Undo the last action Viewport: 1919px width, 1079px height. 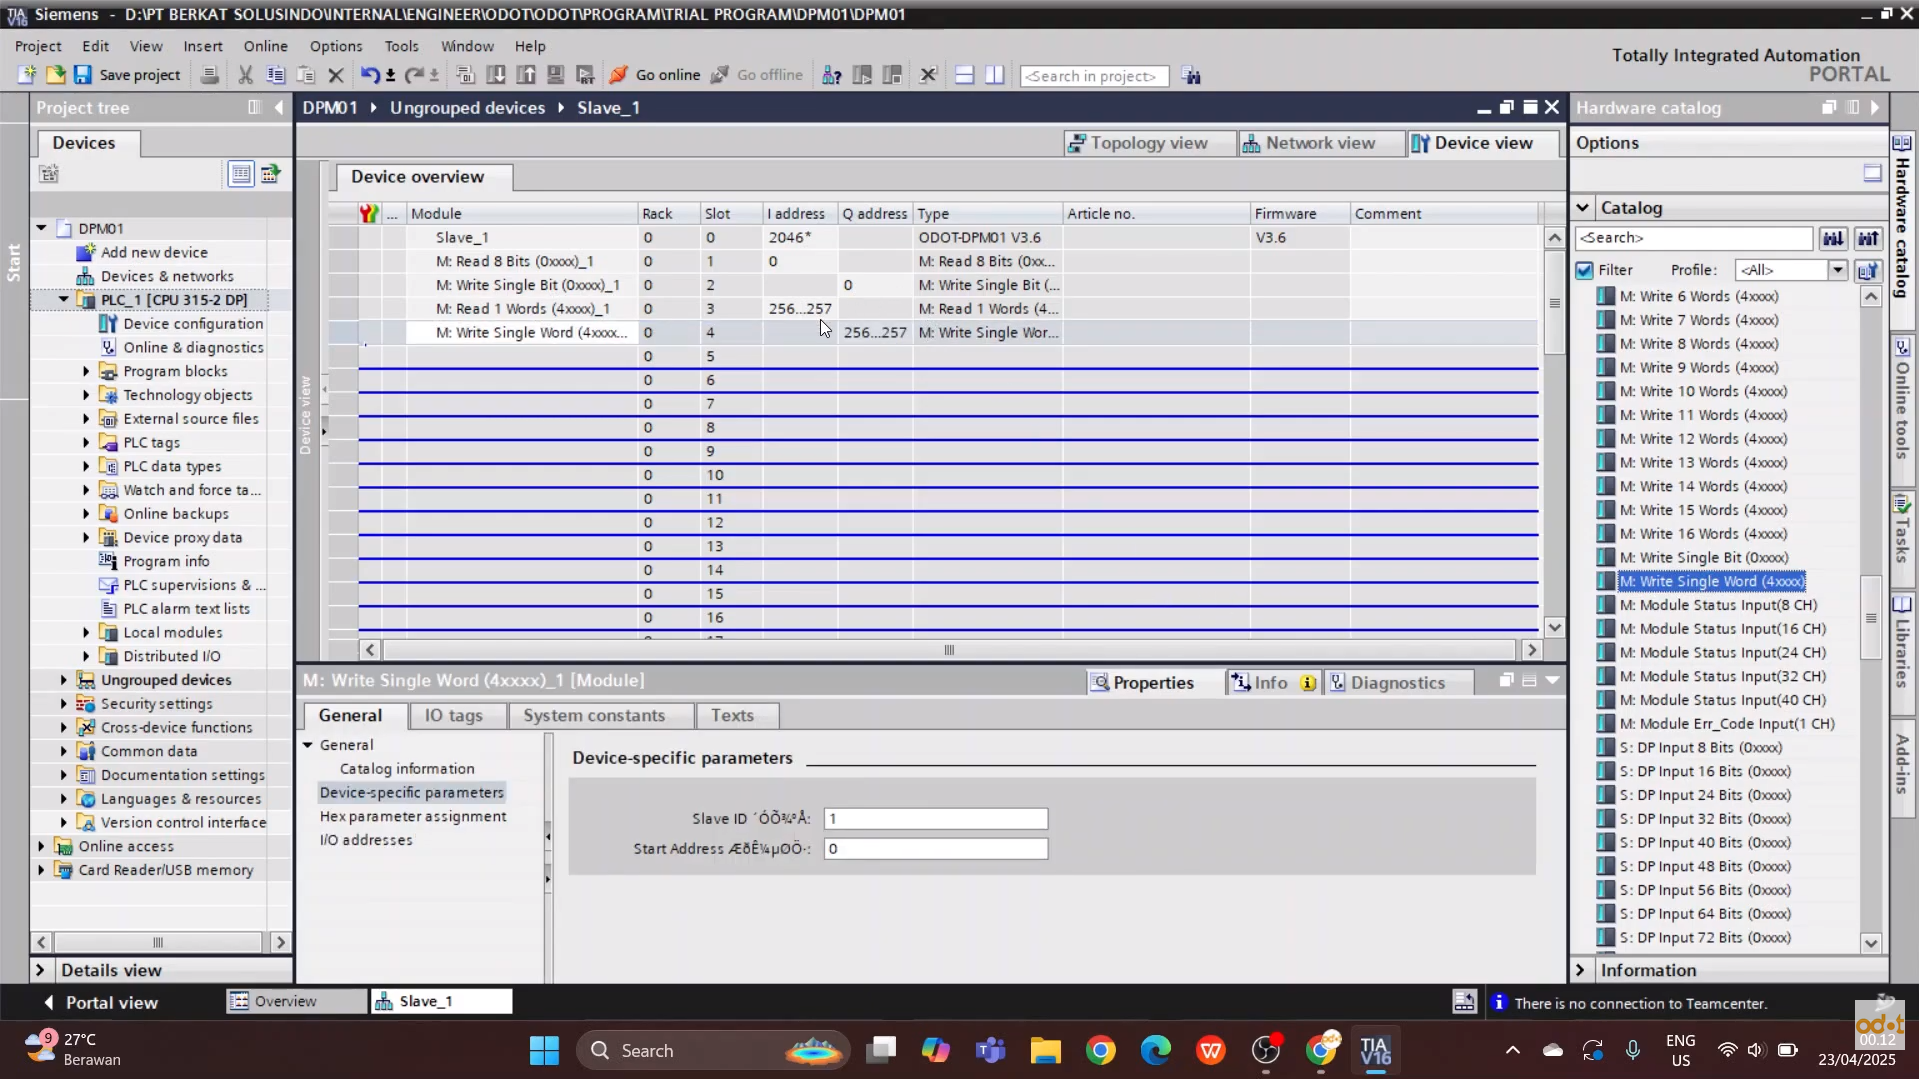coord(370,75)
